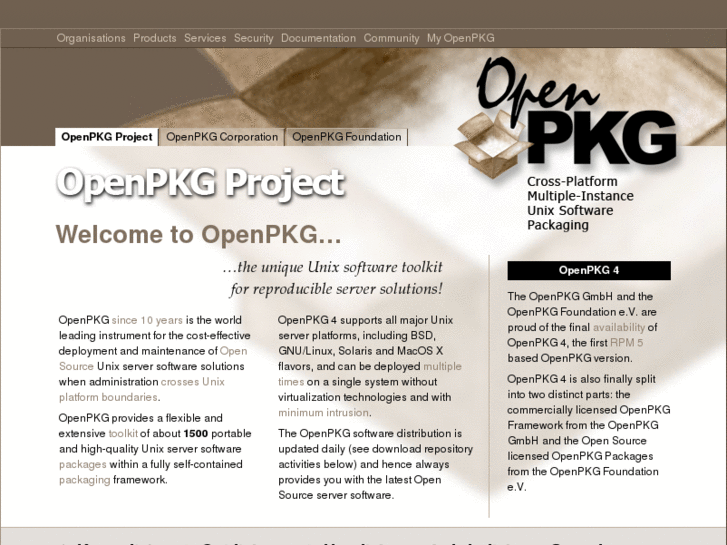Open the 'minimum intrusion' link
This screenshot has width=727, height=545.
coord(323,412)
